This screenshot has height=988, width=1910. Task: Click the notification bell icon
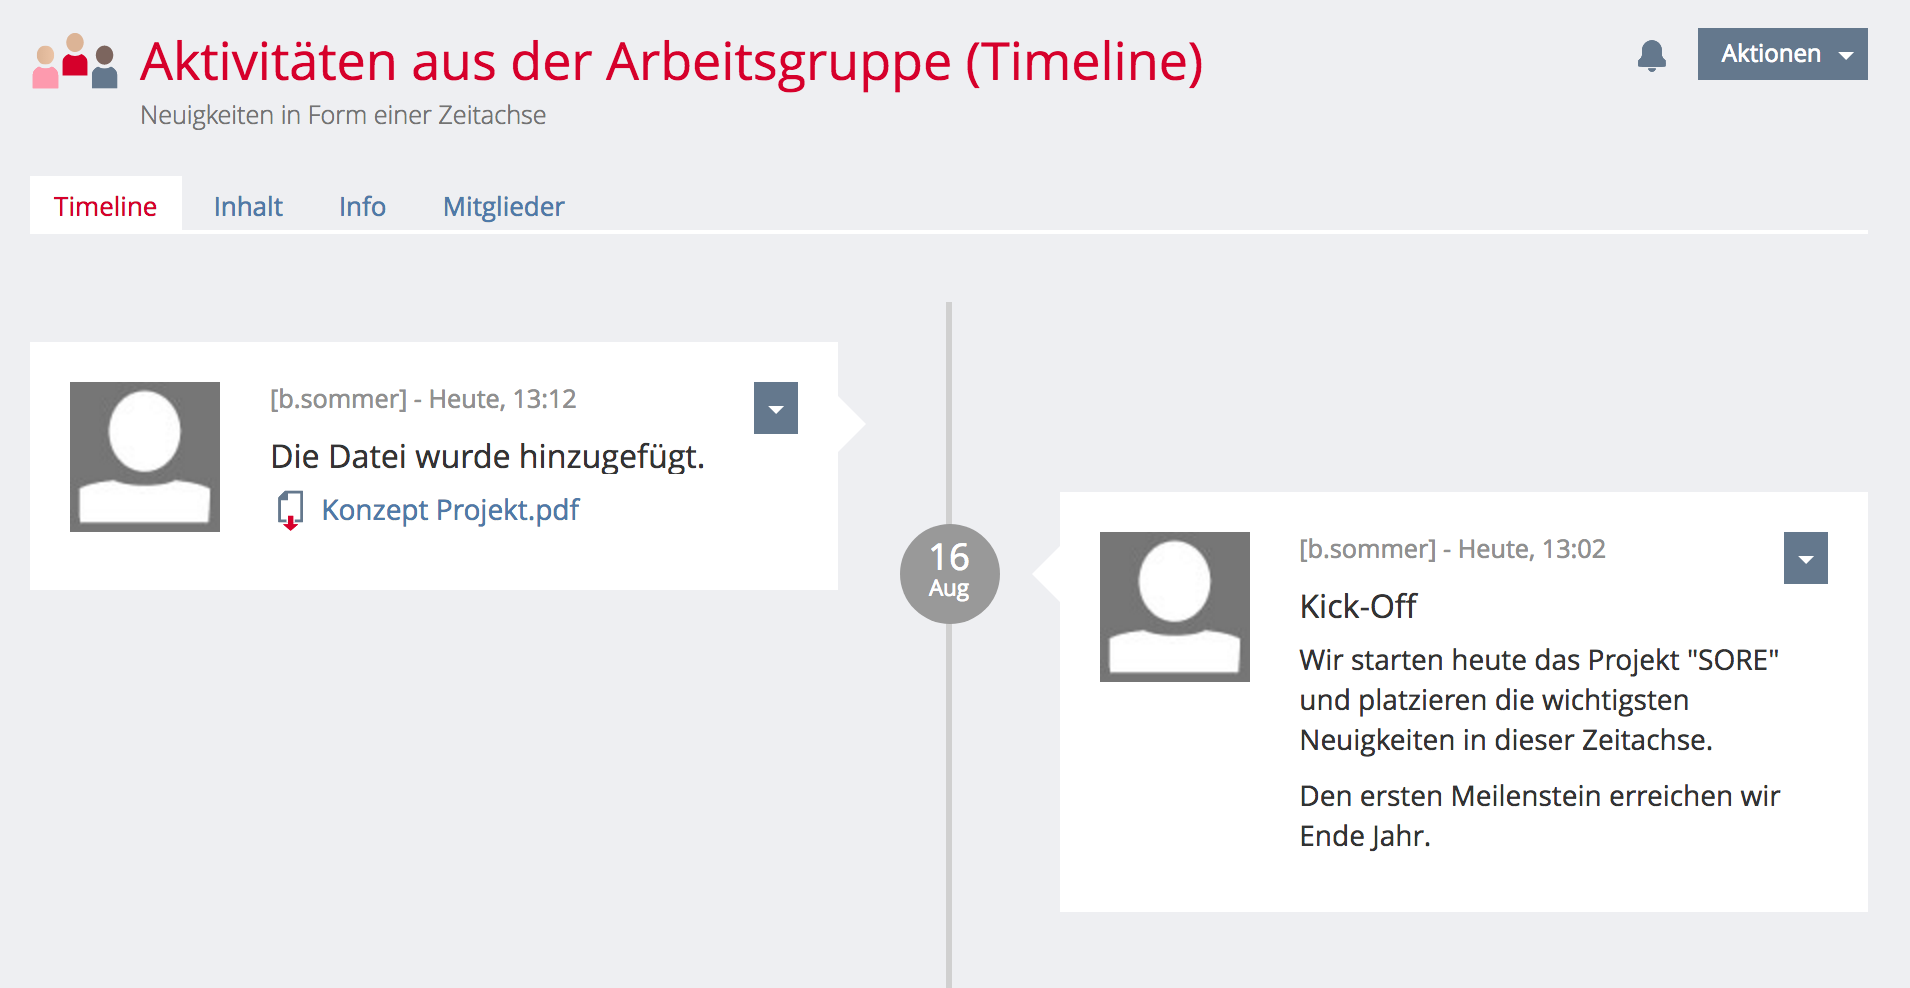coord(1652,55)
